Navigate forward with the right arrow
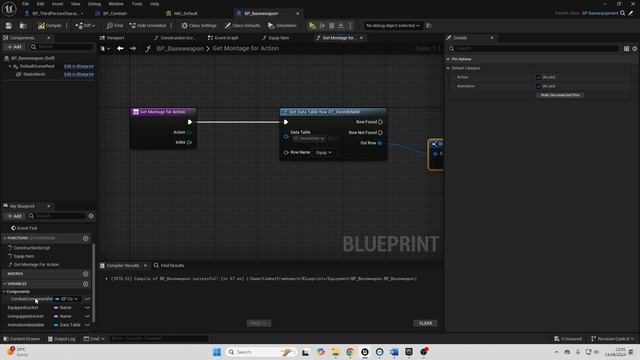Viewport: 640px width, 360px height. coord(133,49)
